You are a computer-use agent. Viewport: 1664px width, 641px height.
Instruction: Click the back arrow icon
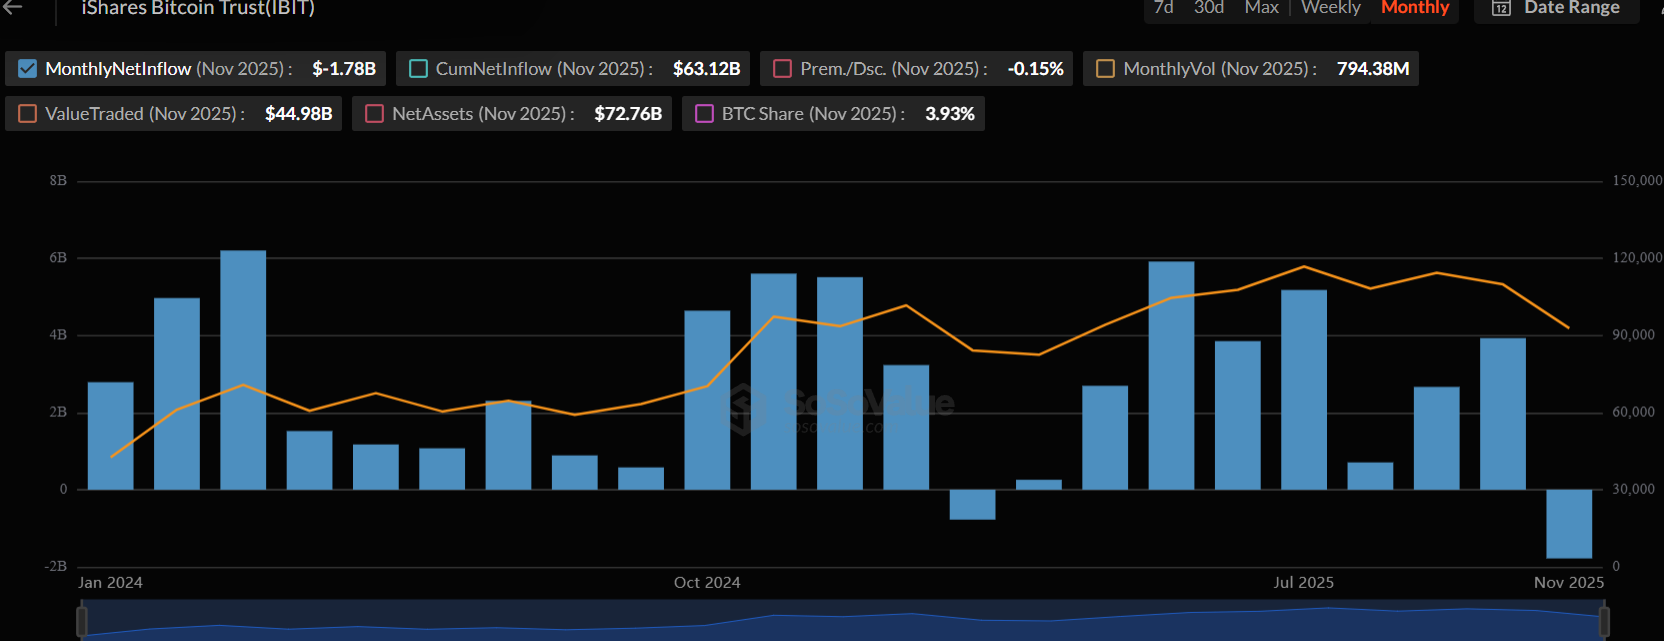point(13,7)
